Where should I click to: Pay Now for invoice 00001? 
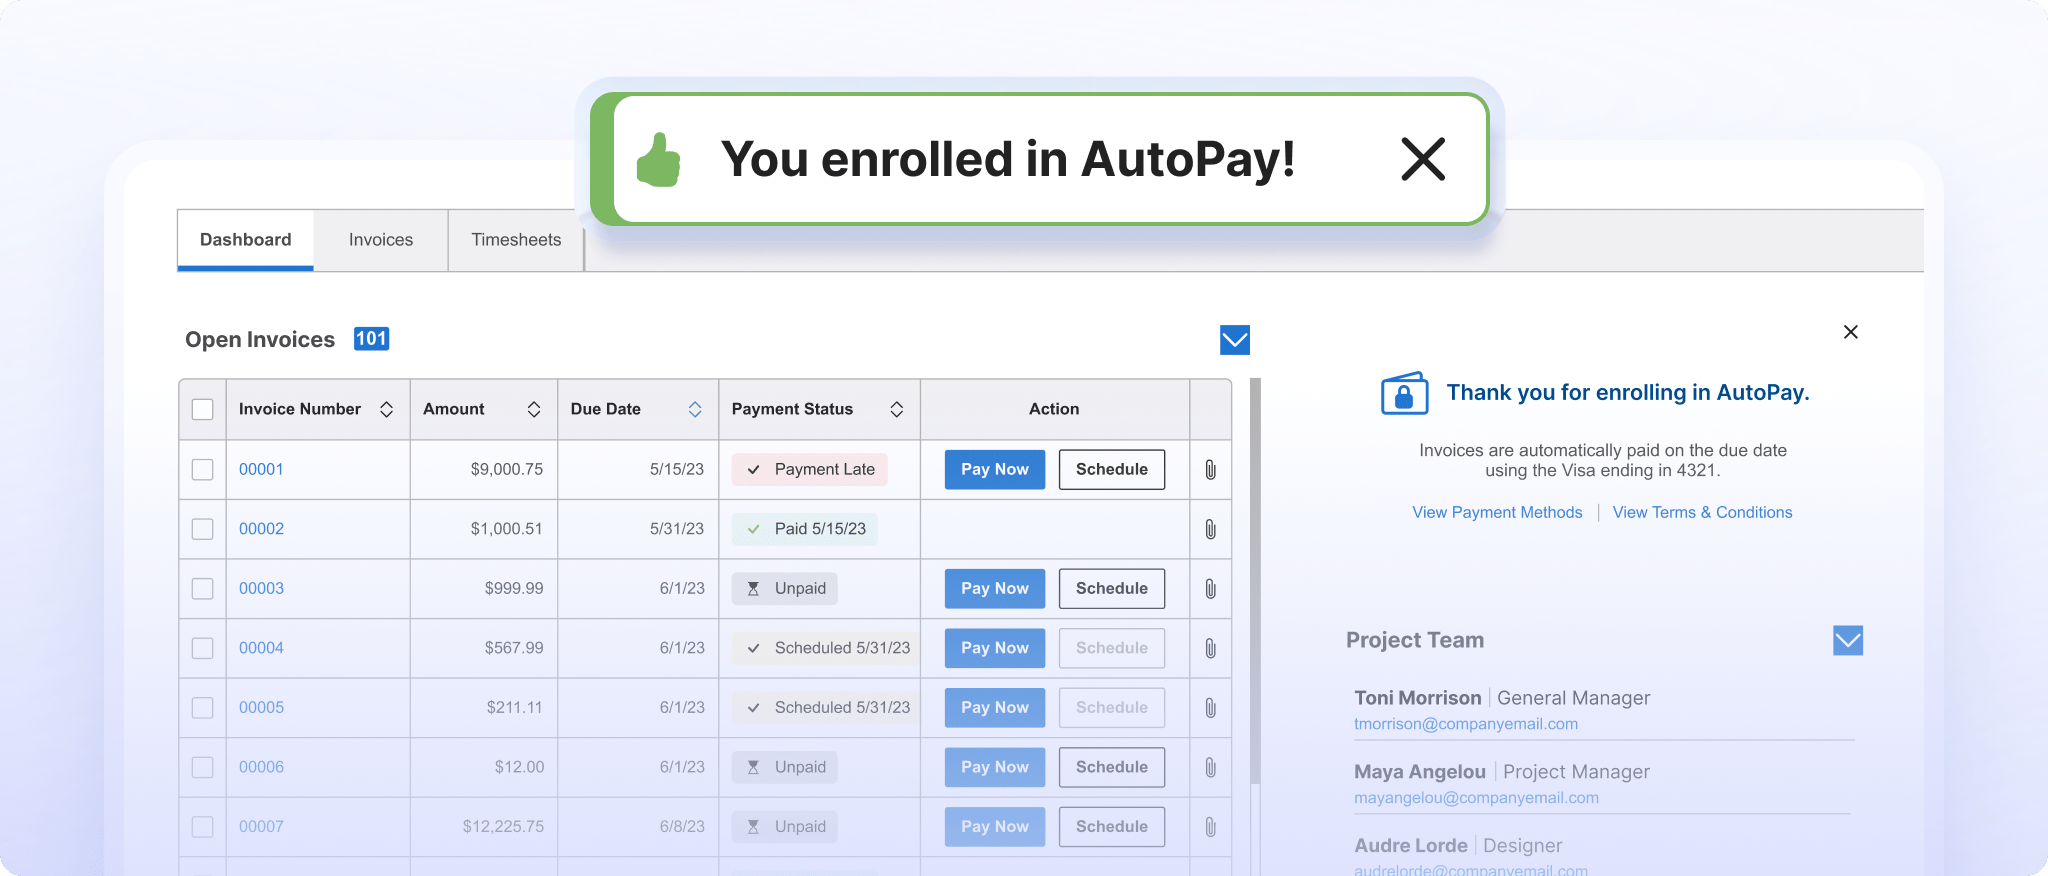coord(995,469)
